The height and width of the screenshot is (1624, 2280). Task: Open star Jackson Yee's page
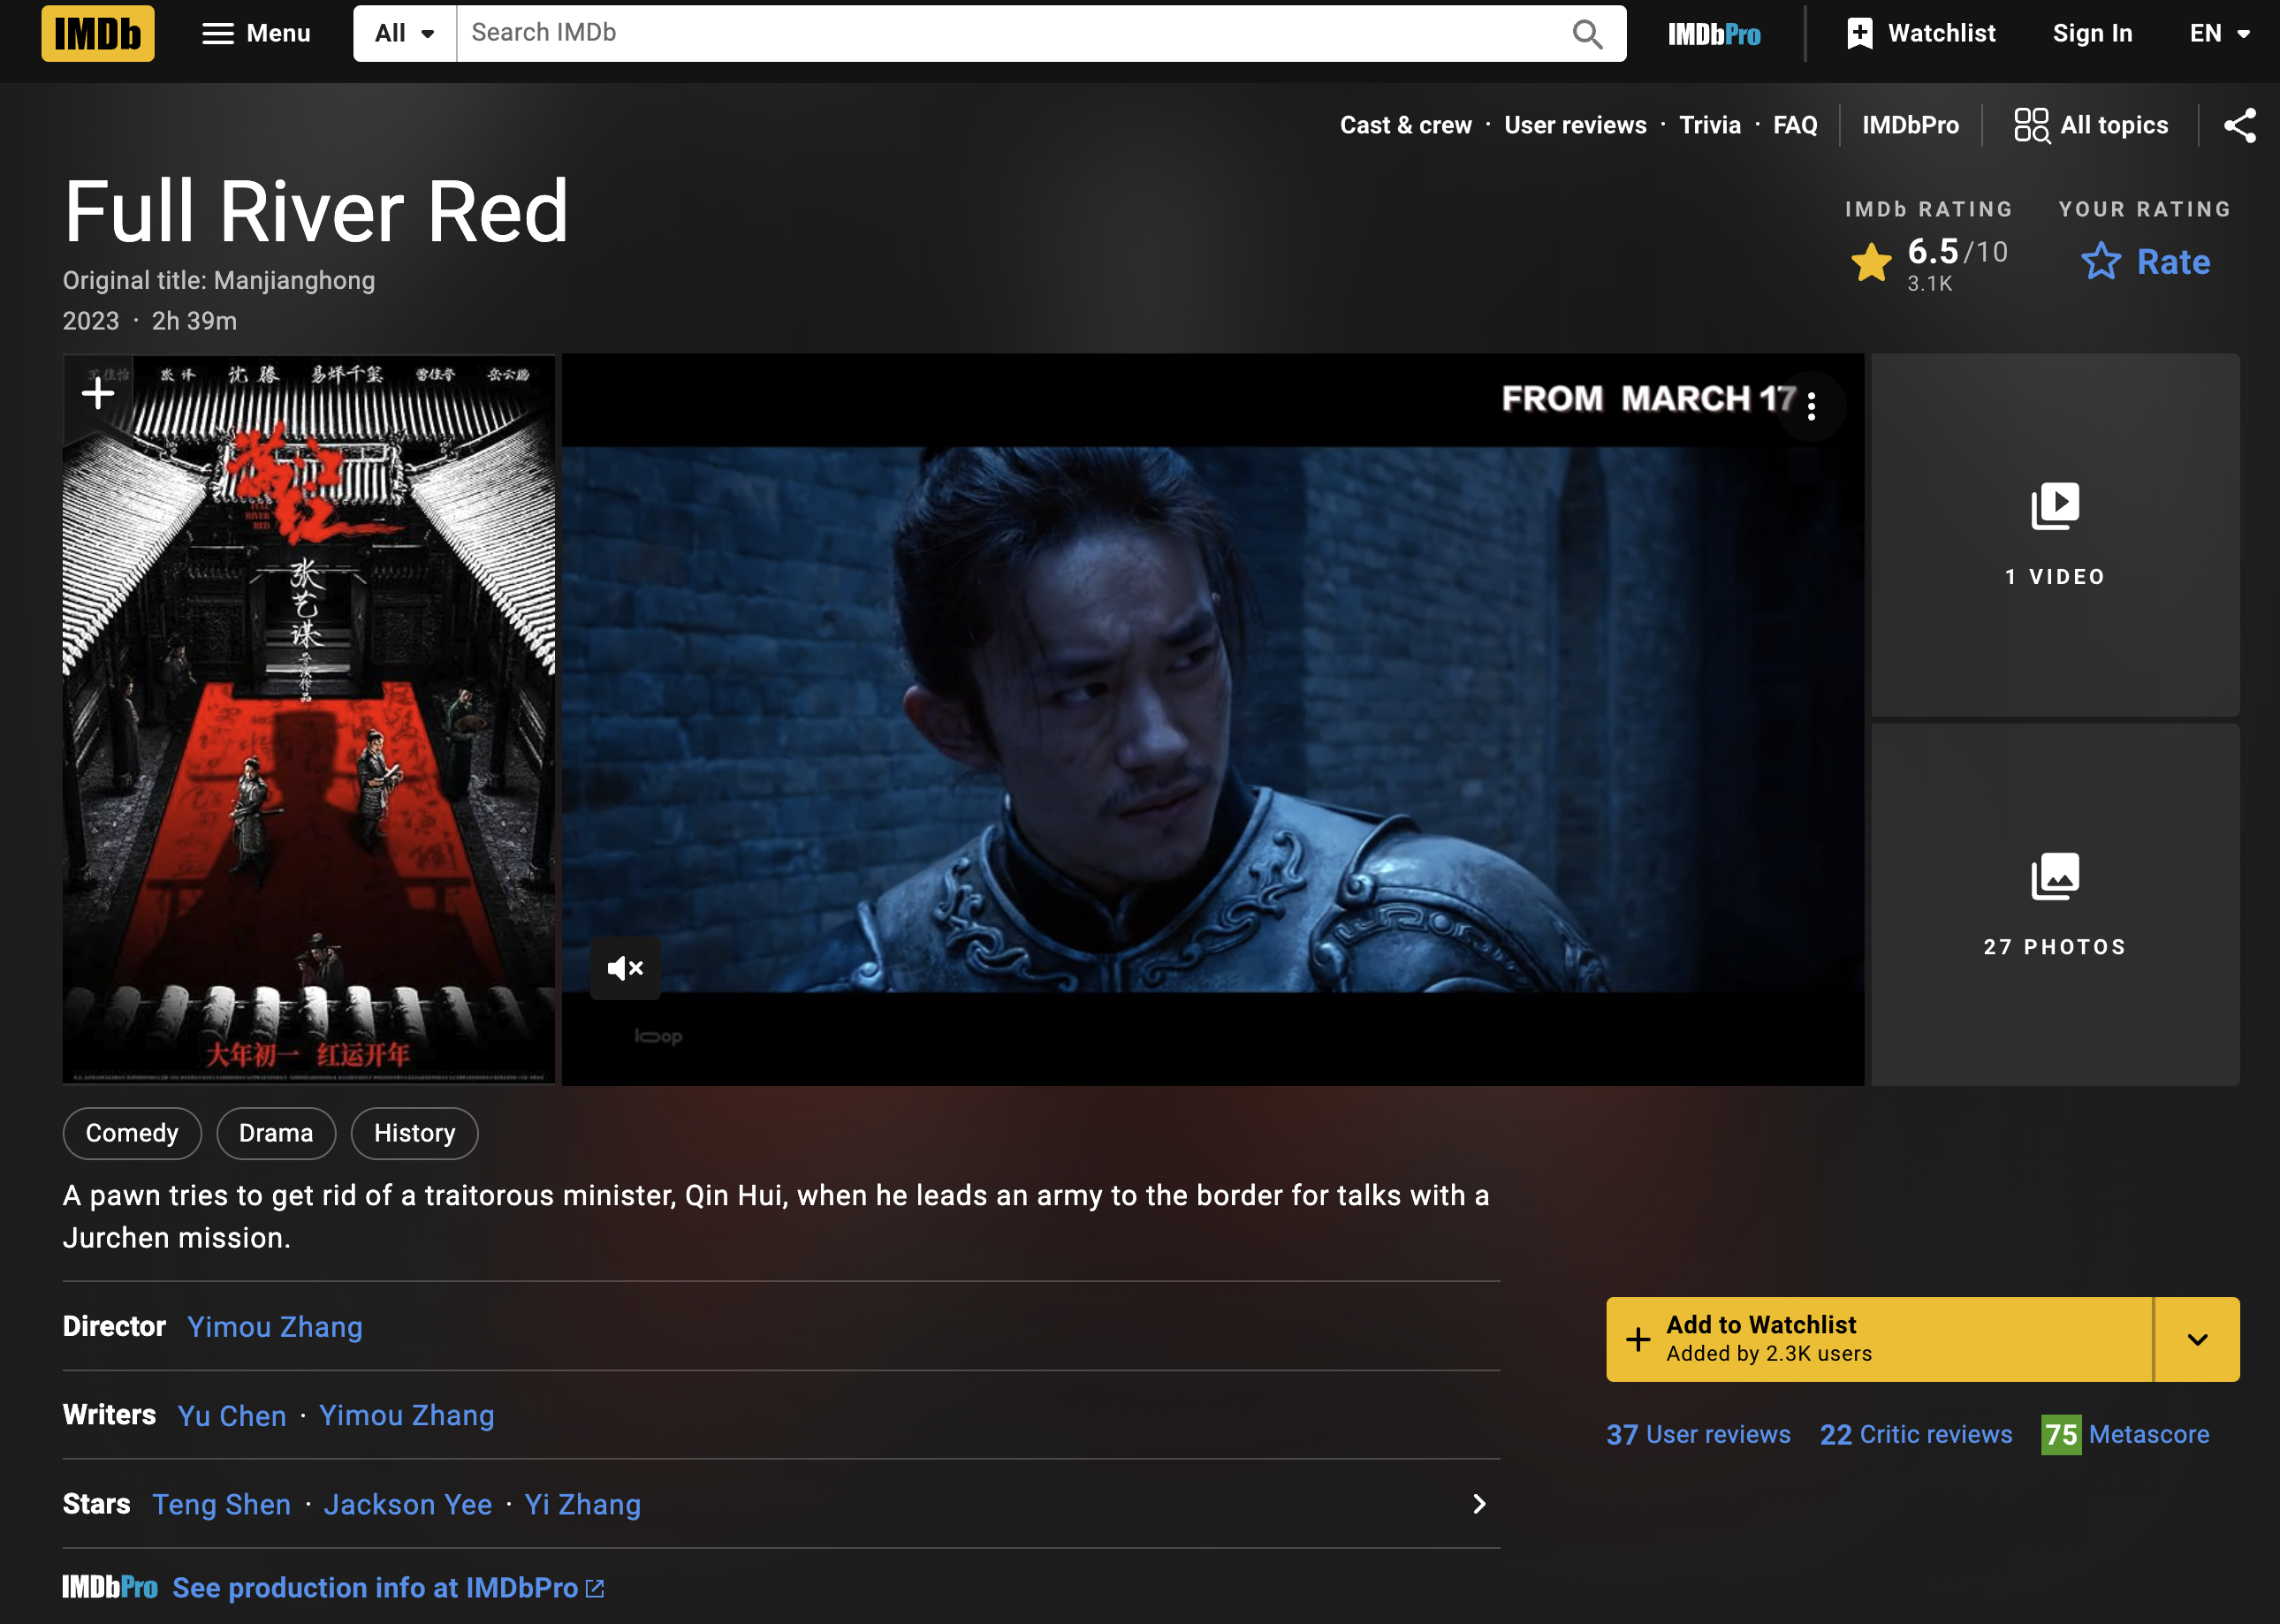[x=408, y=1504]
